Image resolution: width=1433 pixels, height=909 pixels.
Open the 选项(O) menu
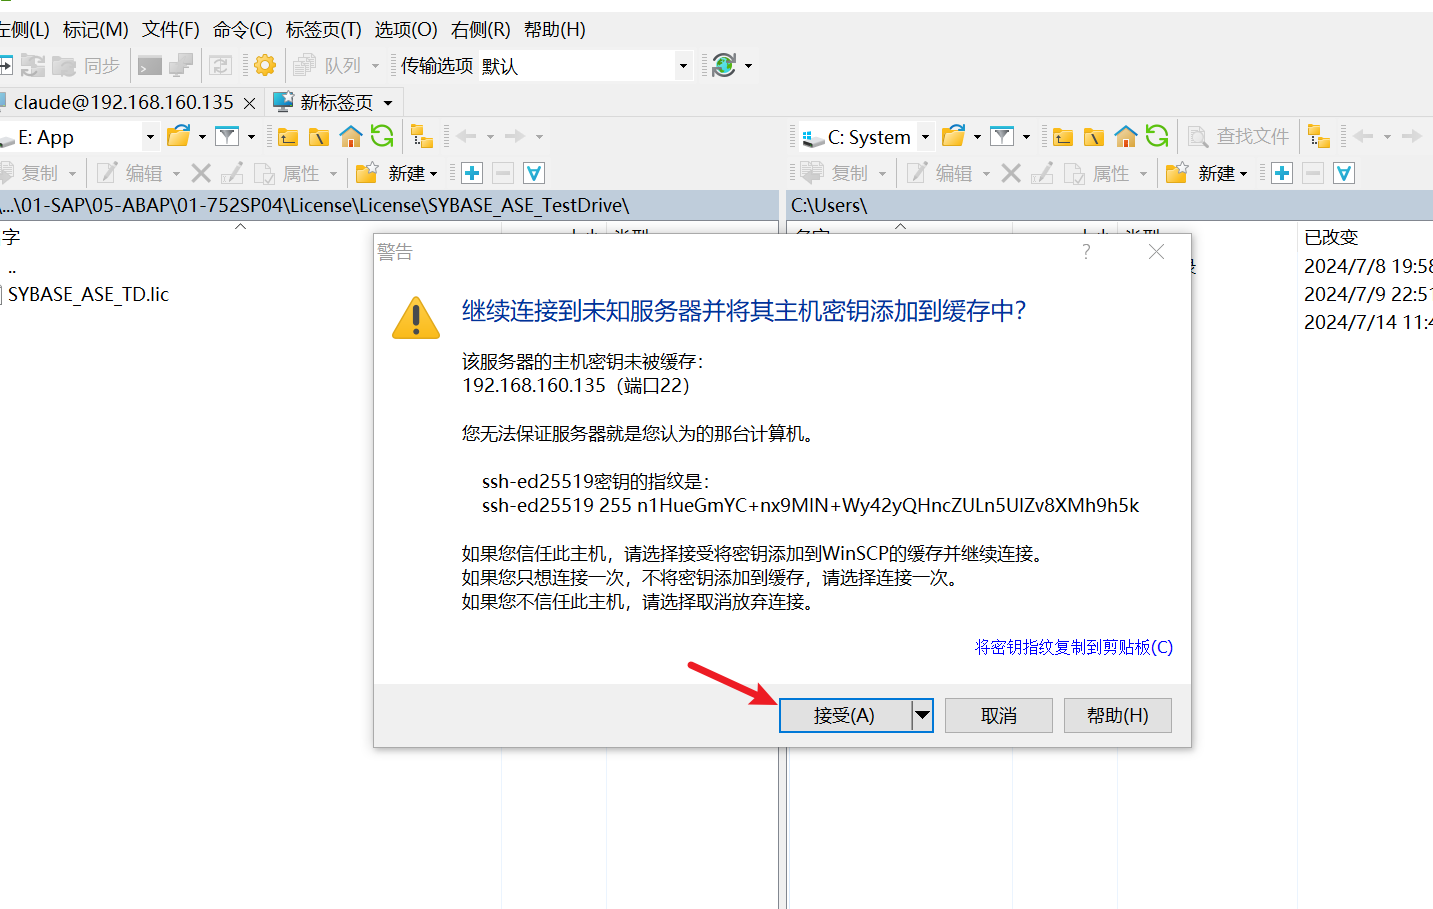(x=405, y=30)
